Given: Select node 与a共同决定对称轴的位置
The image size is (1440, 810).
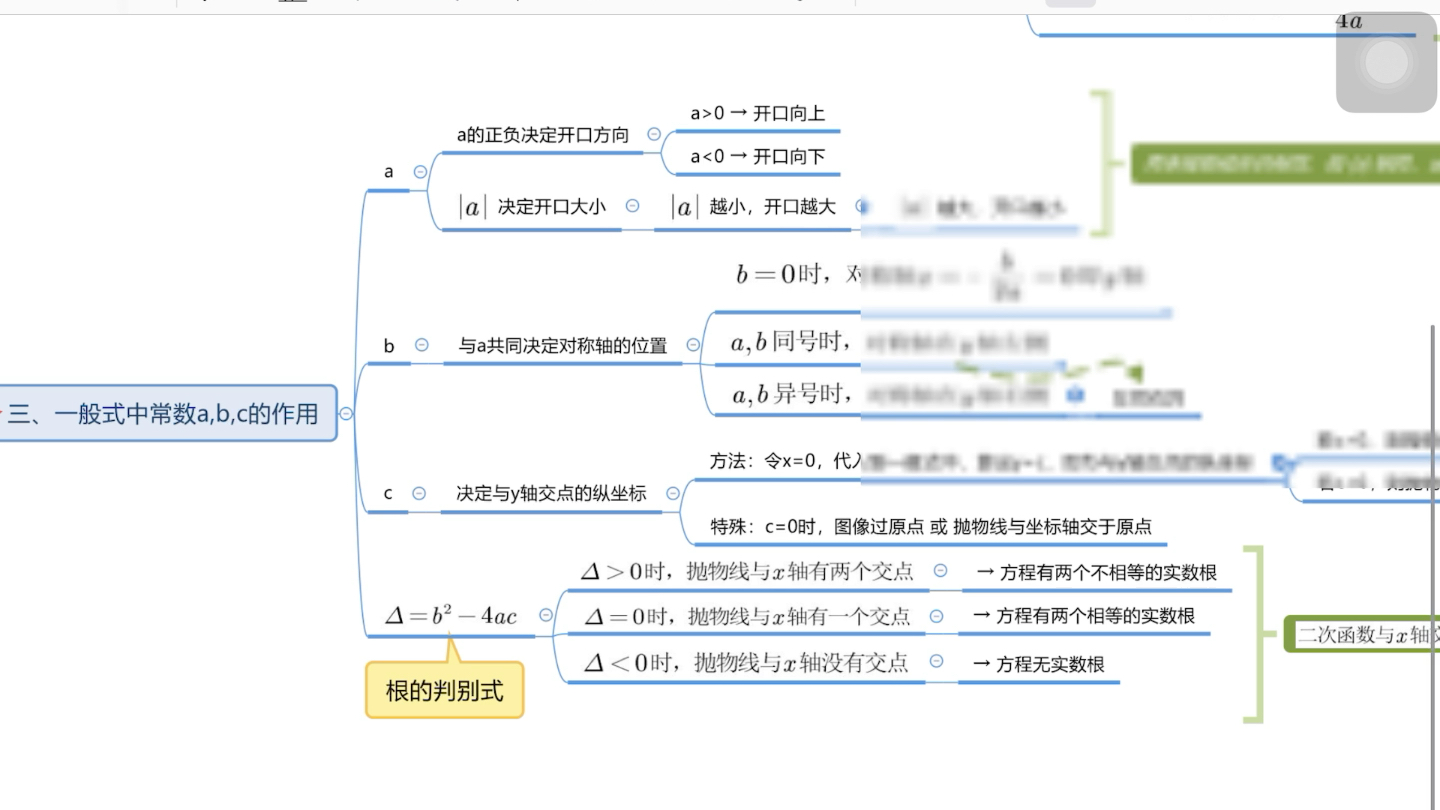Looking at the screenshot, I should 563,346.
